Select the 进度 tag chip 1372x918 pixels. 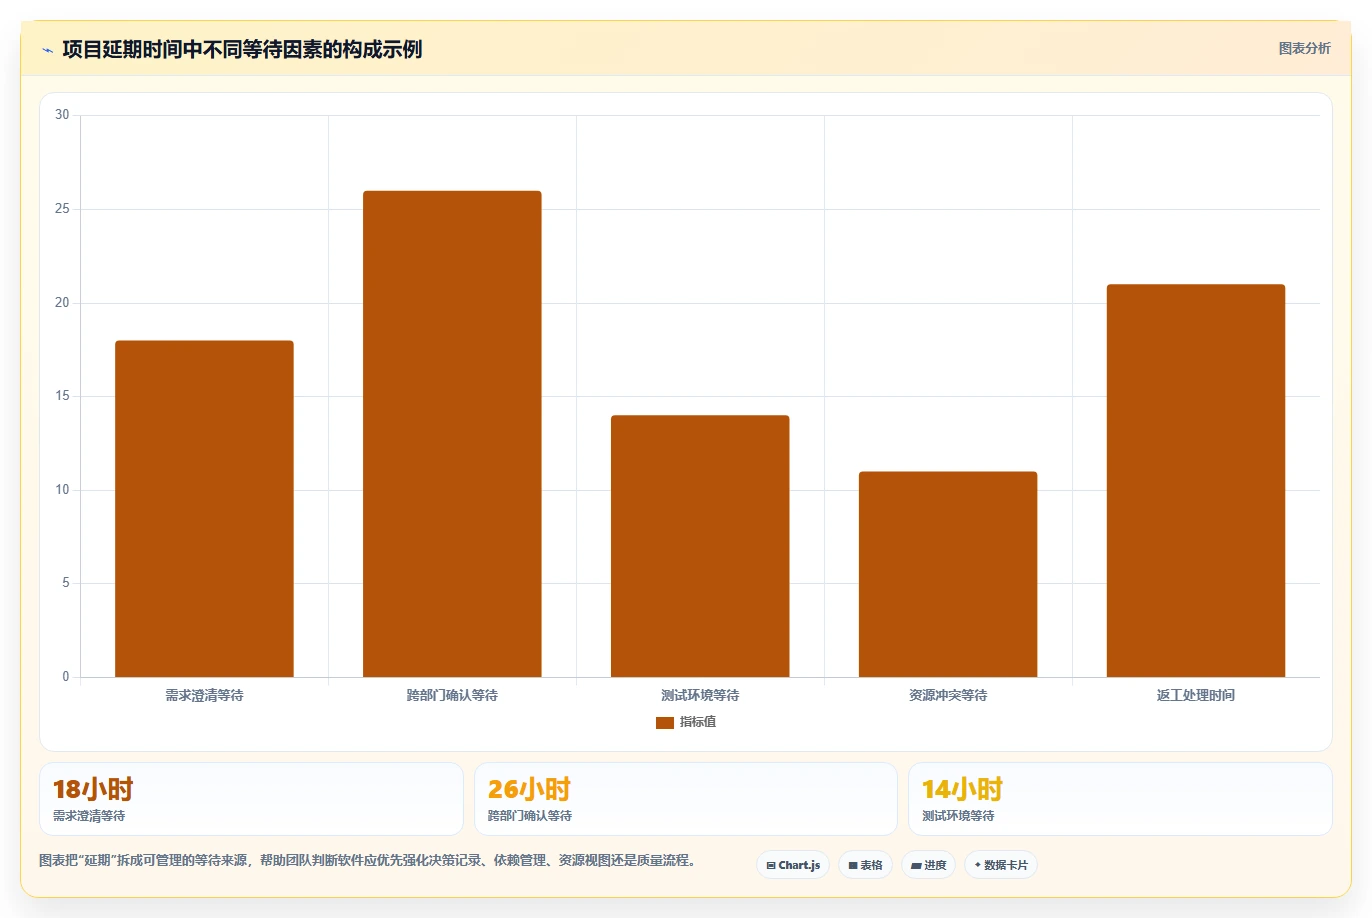pyautogui.click(x=929, y=865)
